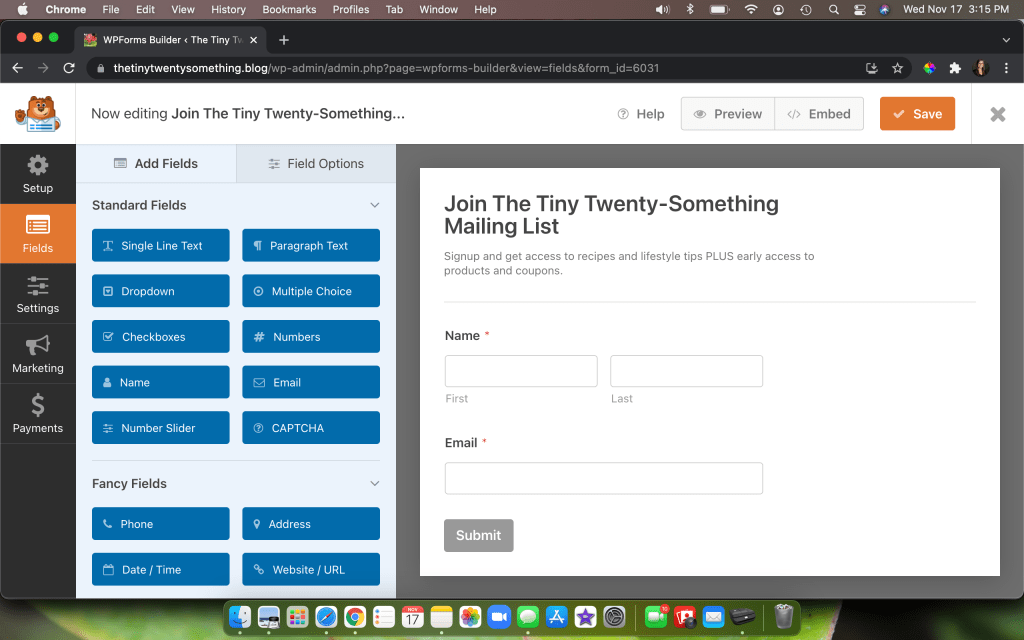
Task: Click the WPForms bear mascot logo
Action: click(37, 114)
